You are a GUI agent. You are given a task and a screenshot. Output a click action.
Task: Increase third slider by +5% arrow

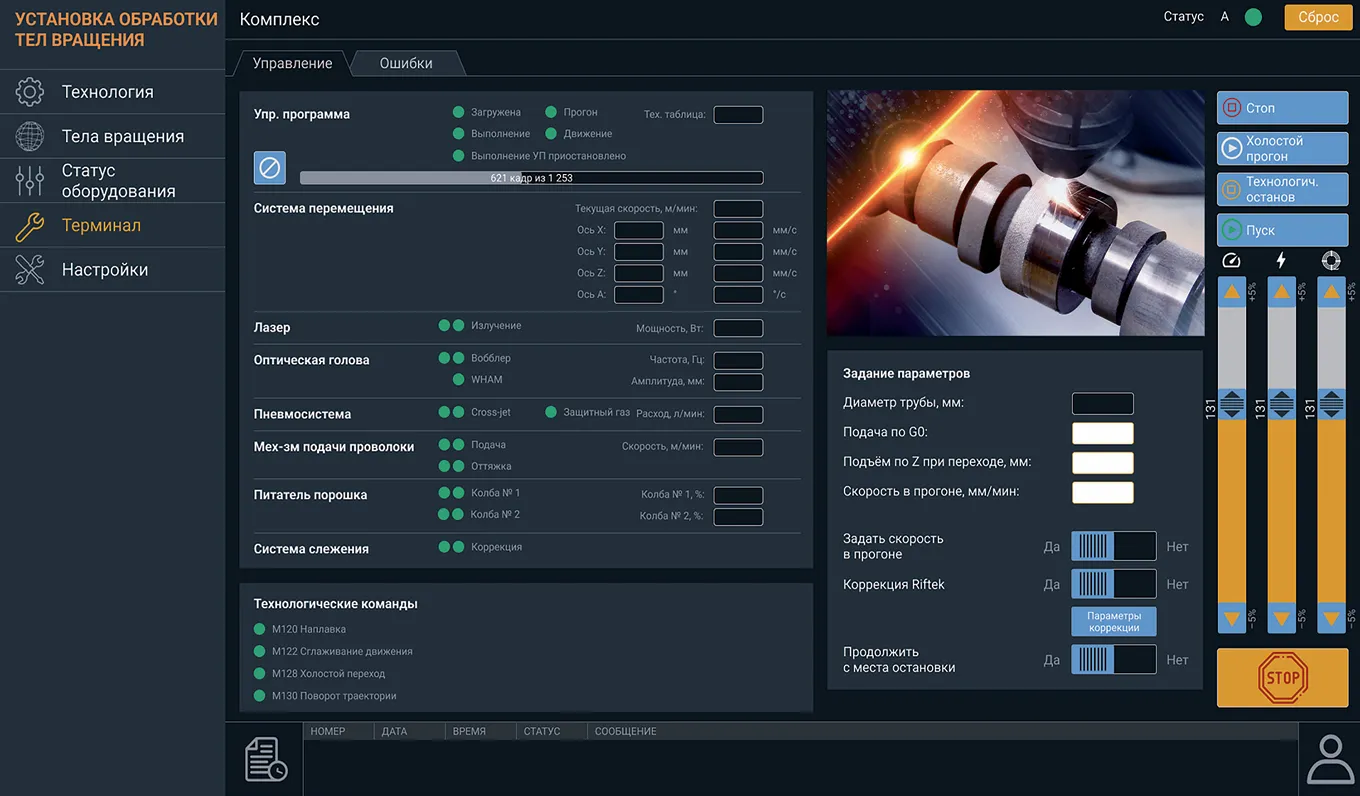tap(1331, 292)
